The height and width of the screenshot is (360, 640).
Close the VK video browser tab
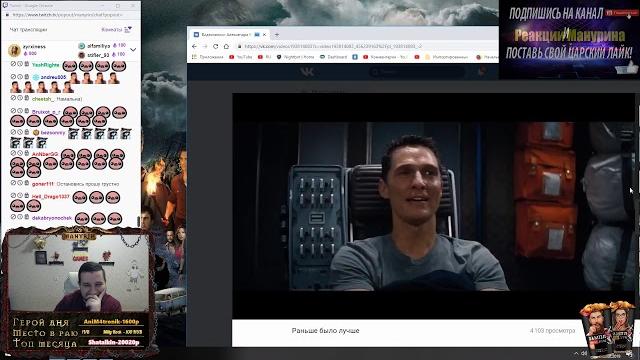pos(264,35)
